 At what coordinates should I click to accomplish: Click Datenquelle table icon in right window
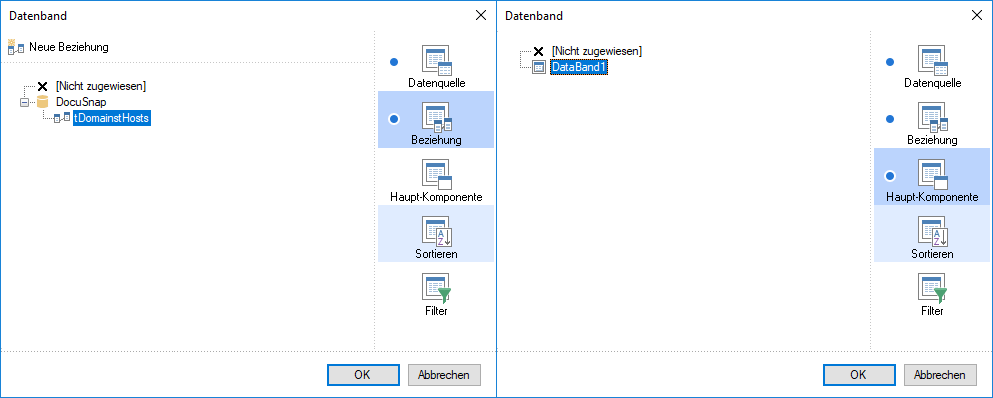(x=932, y=60)
